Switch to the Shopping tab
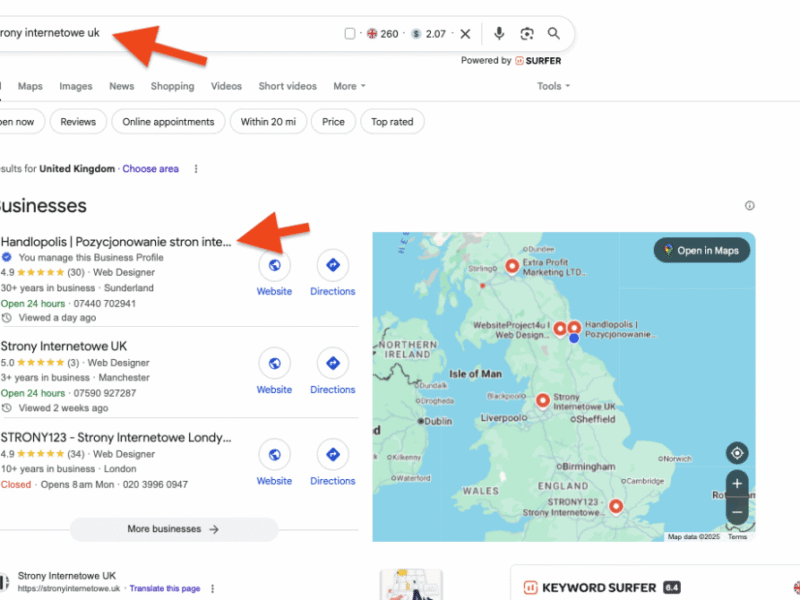 pyautogui.click(x=172, y=86)
